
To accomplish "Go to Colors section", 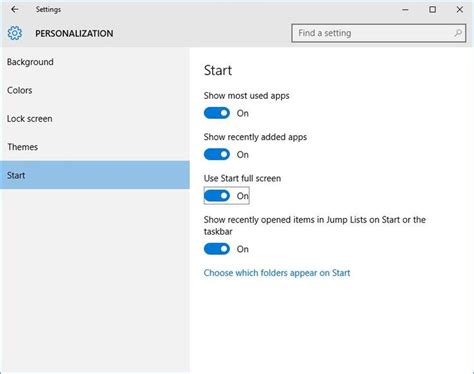I will [x=95, y=90].
